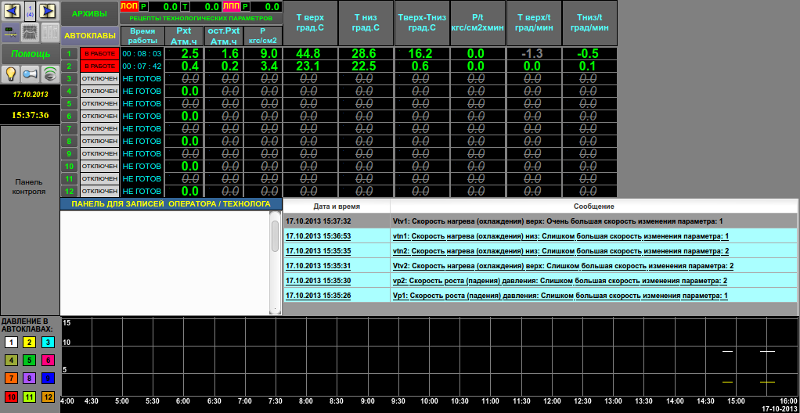The width and height of the screenshot is (800, 413).
Task: Click Сообщение column header
Action: tap(593, 206)
